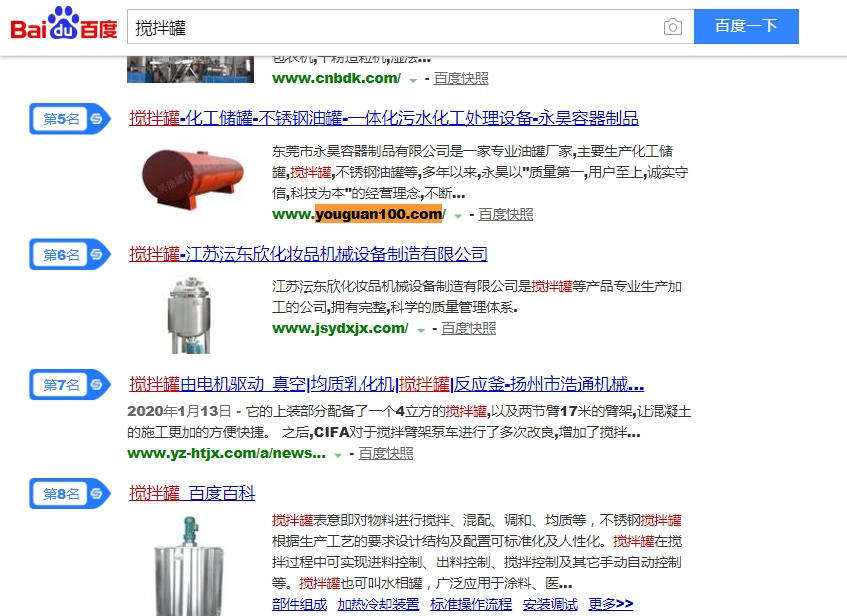This screenshot has width=847, height=616.
Task: Open the 加热冷却装置 sublink
Action: point(378,604)
